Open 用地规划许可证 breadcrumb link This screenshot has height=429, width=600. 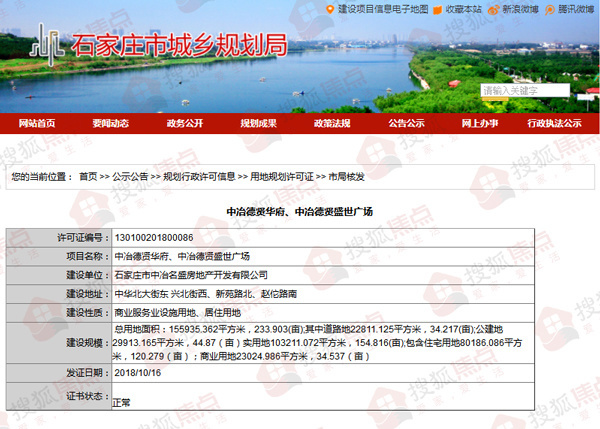(282, 176)
